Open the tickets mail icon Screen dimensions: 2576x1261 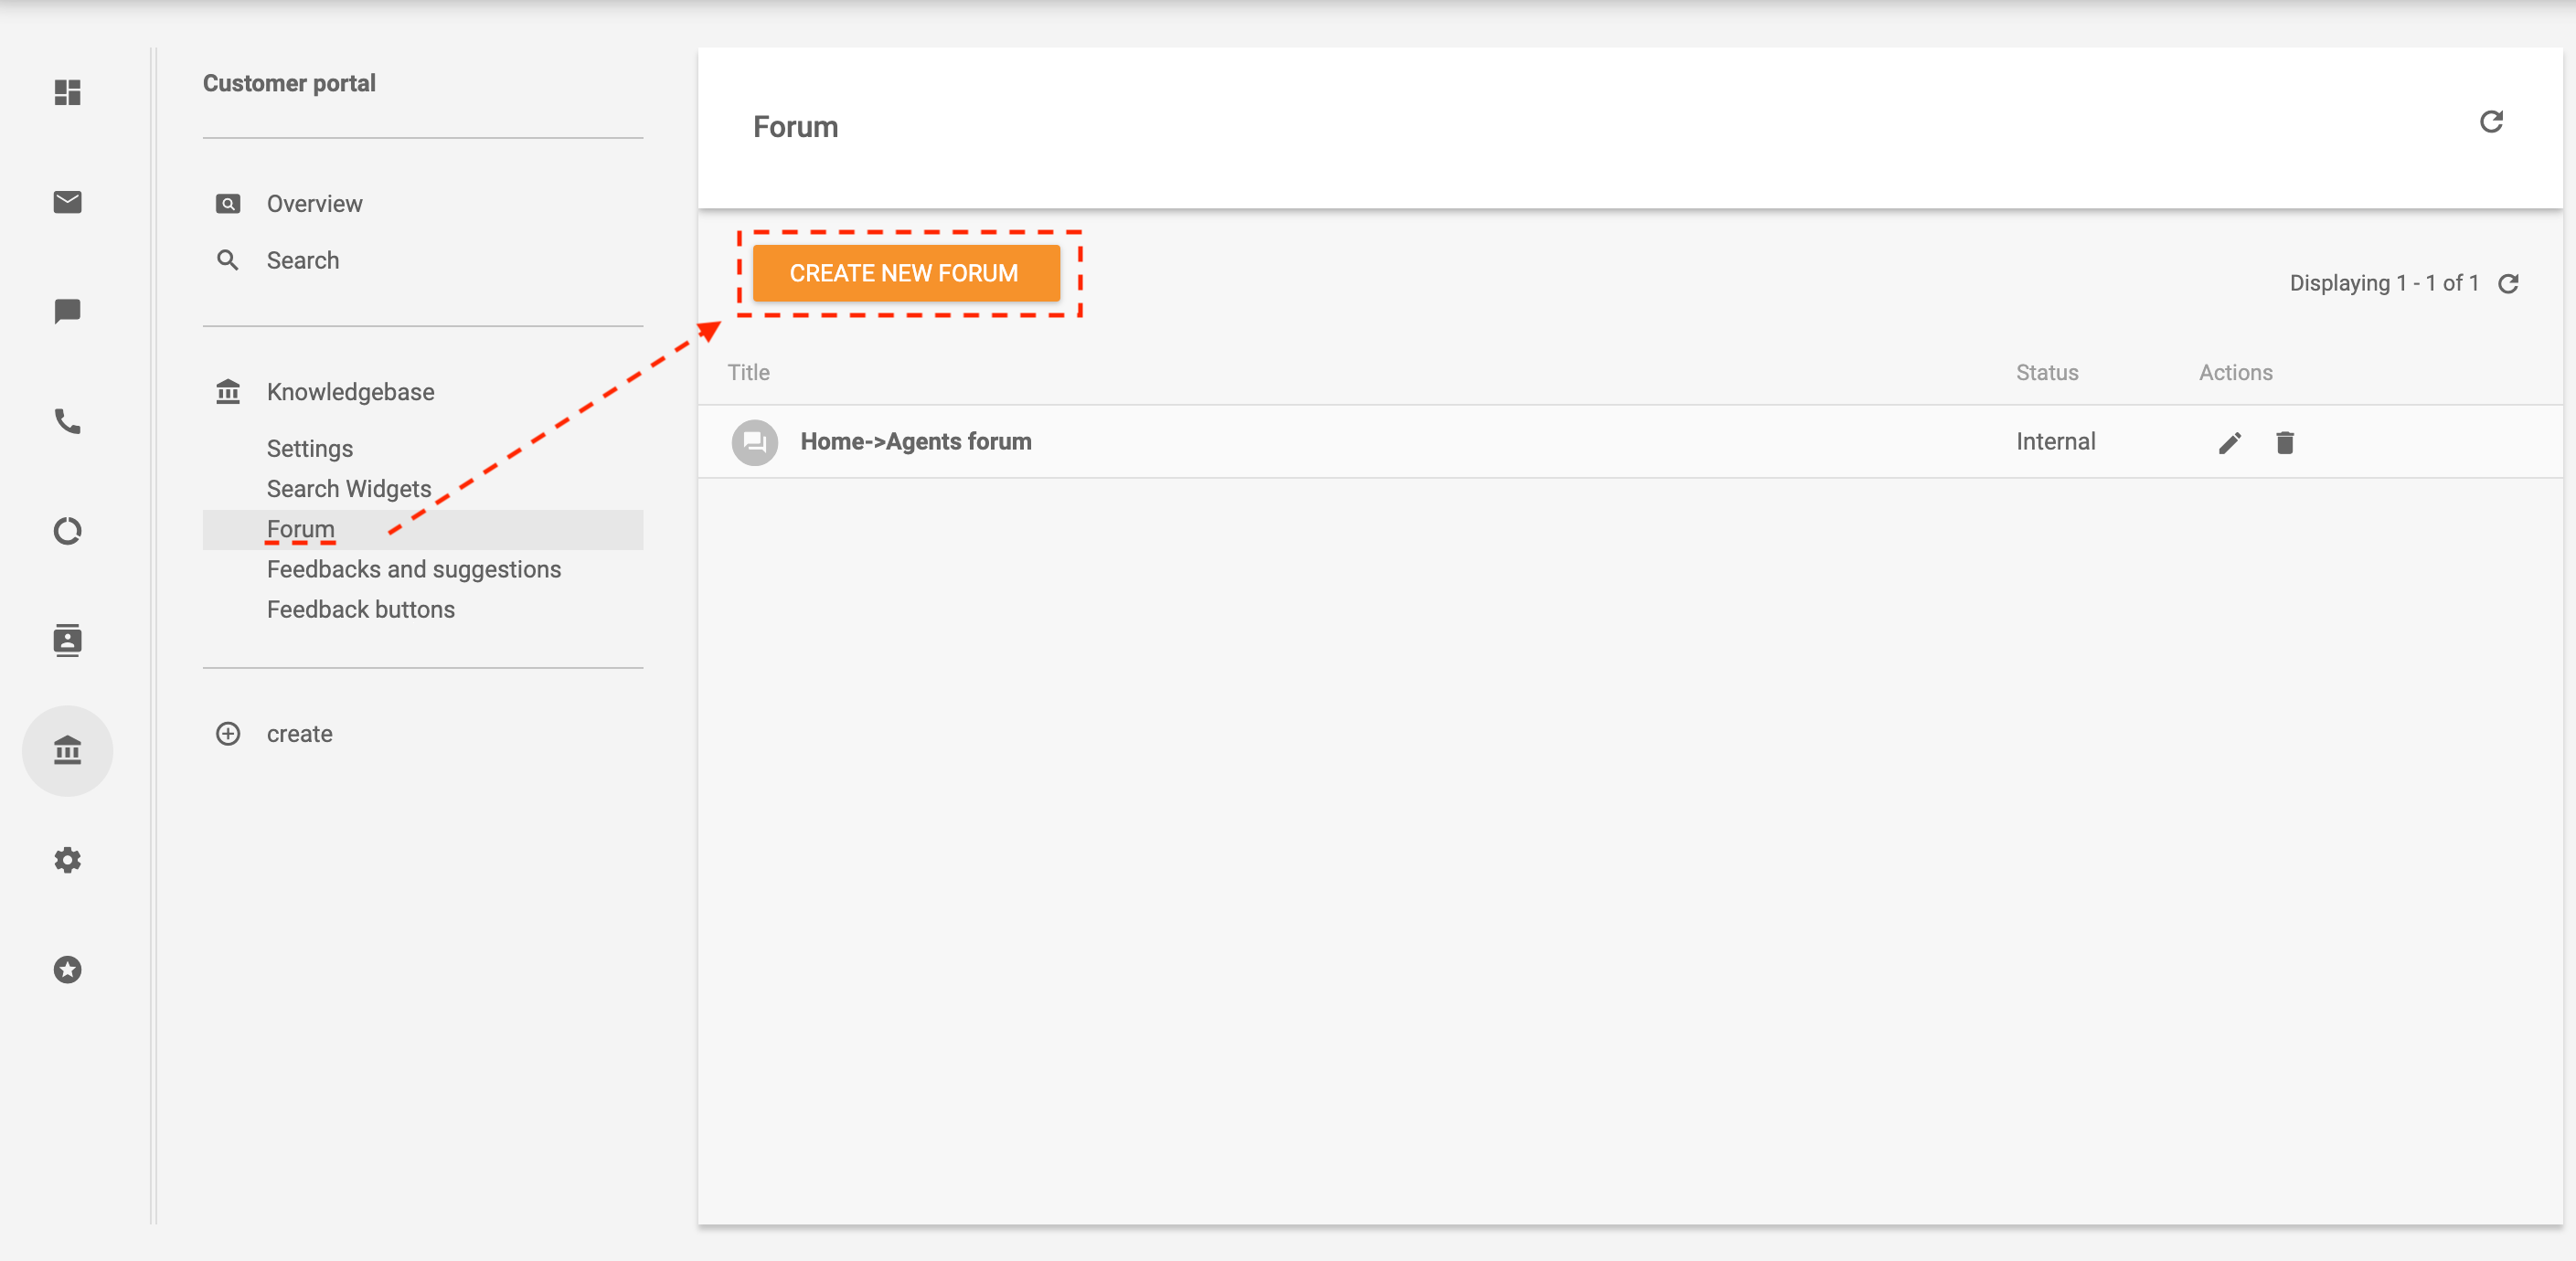67,202
